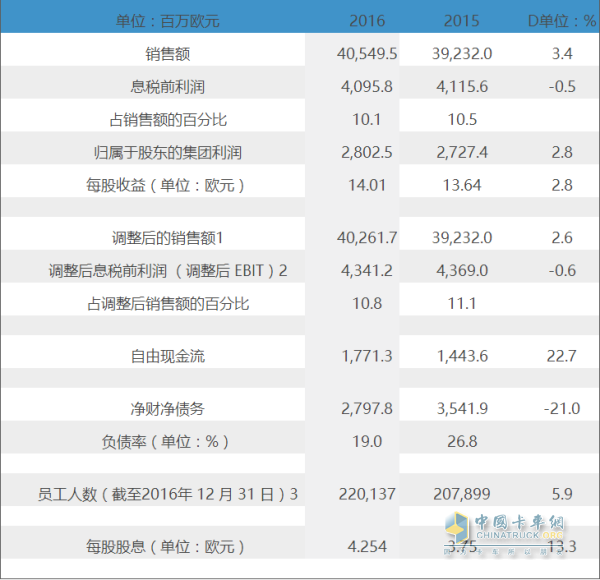Click the 每股收益 14.01 value

point(368,185)
